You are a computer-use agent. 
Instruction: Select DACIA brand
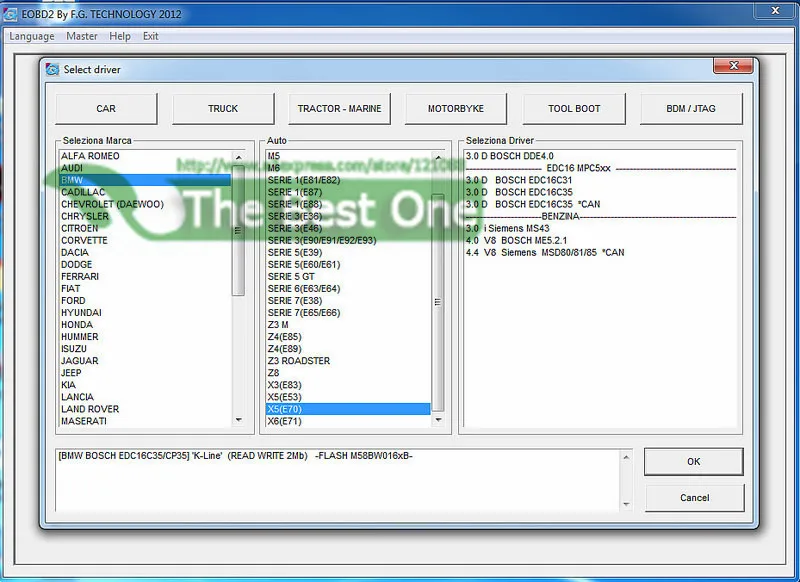145,252
